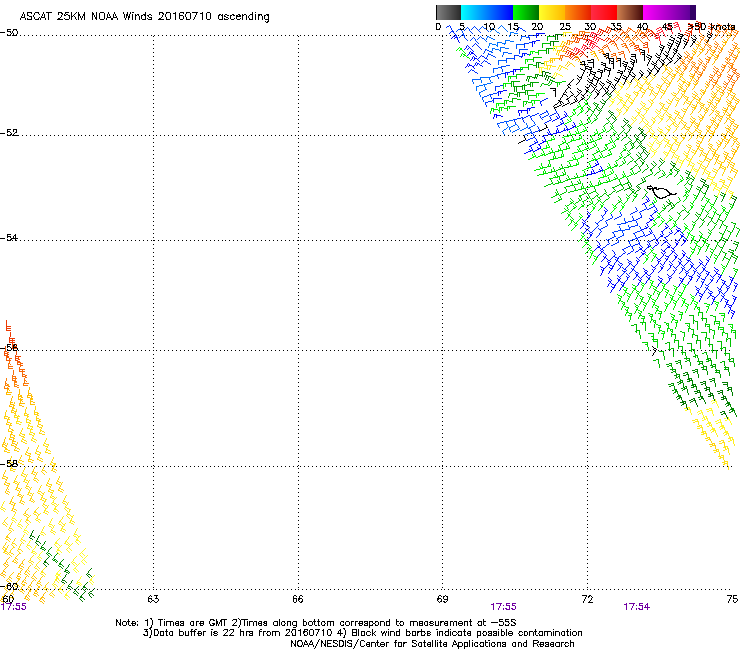Click the green 15–20 knots legend segment
The height and width of the screenshot is (650, 740).
[x=526, y=12]
